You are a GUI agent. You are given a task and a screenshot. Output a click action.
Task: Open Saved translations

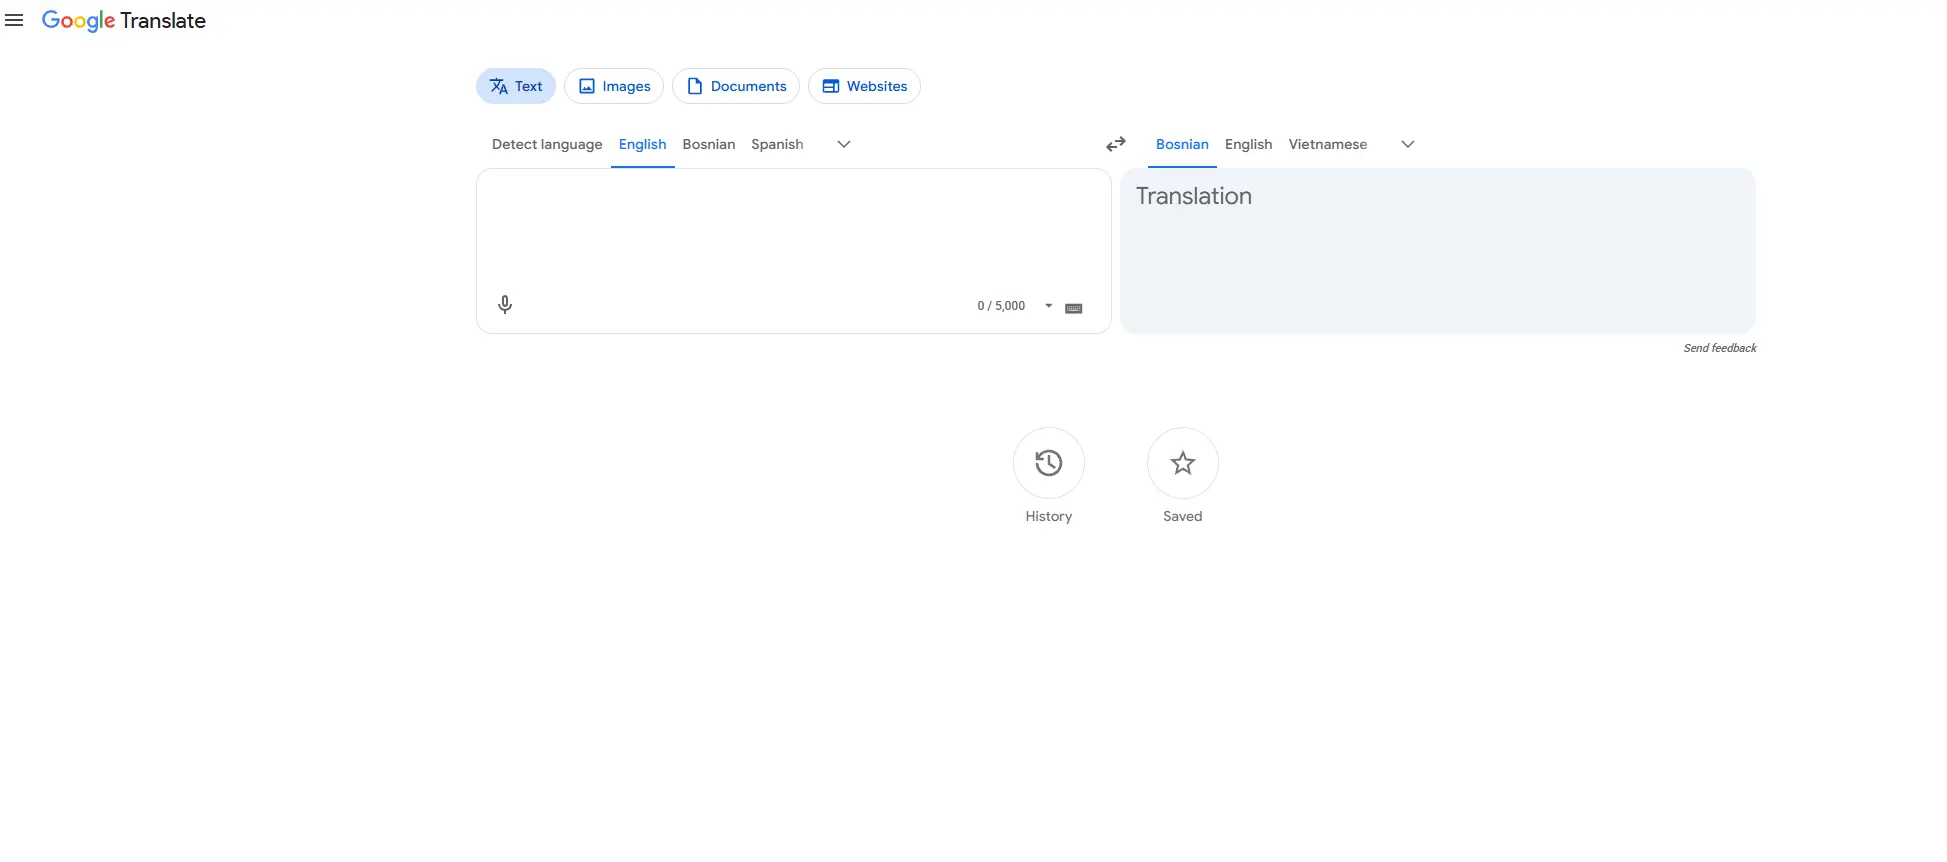[1183, 463]
